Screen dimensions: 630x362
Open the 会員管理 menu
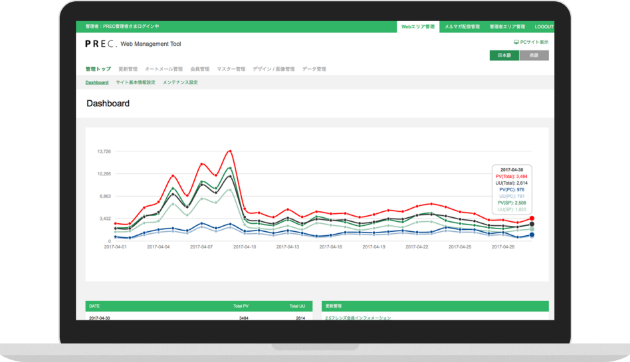pos(200,69)
